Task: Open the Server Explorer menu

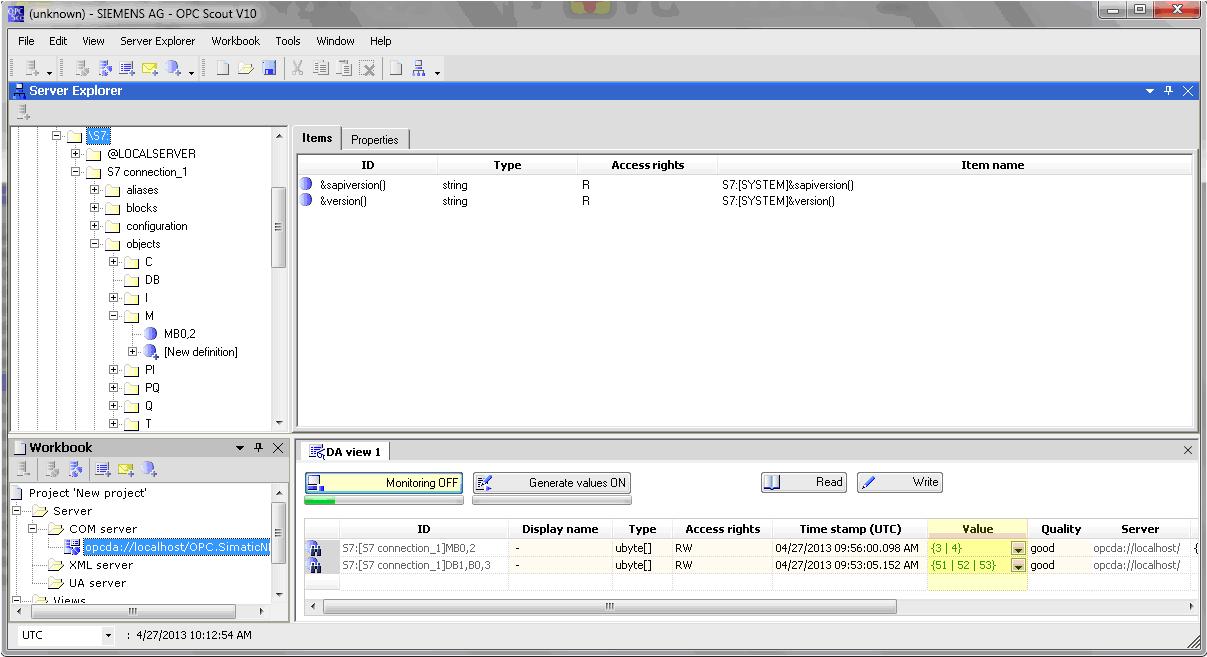Action: (x=158, y=41)
